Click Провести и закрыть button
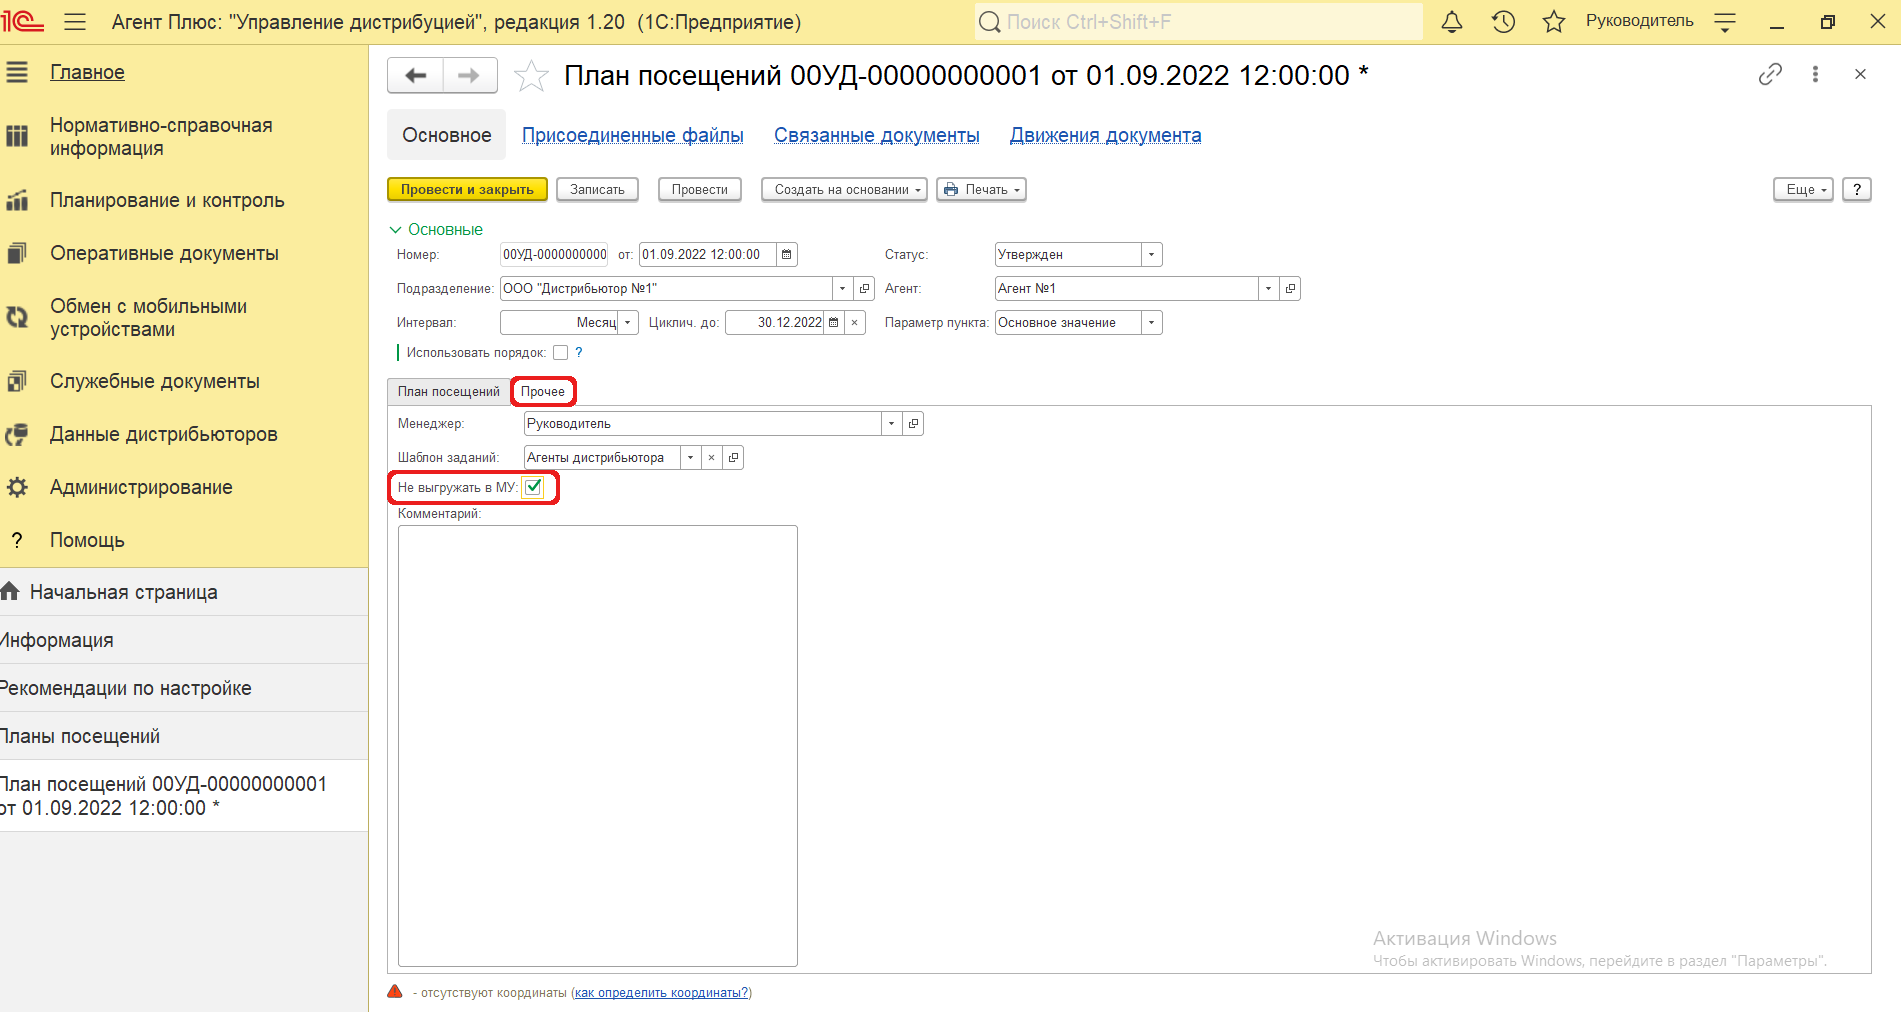The height and width of the screenshot is (1012, 1901). tap(467, 189)
